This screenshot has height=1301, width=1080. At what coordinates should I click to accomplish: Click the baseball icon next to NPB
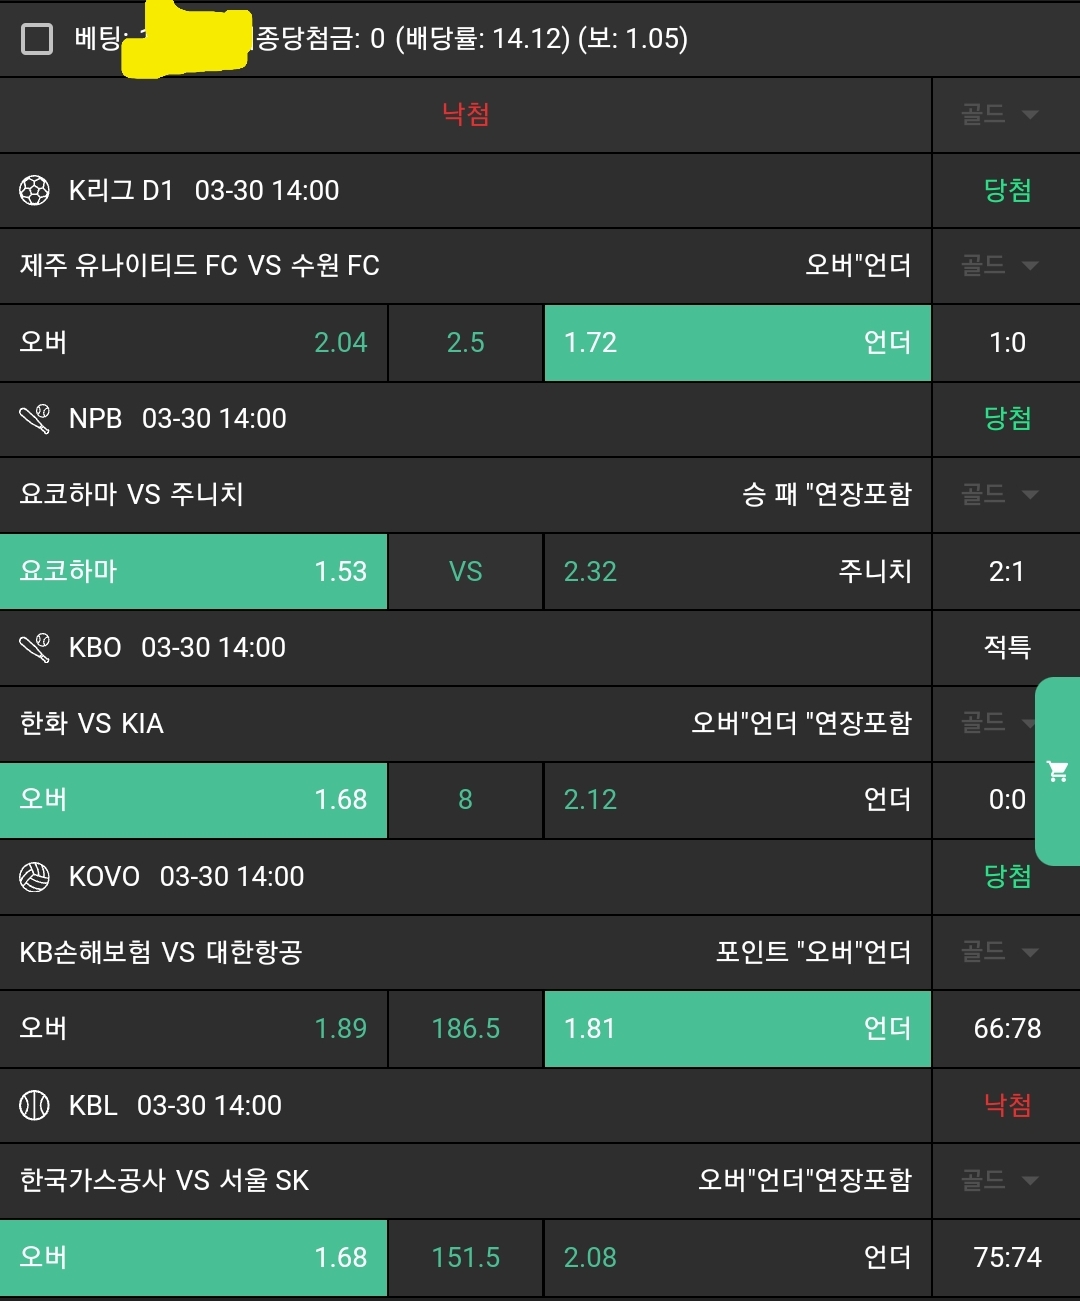(35, 418)
